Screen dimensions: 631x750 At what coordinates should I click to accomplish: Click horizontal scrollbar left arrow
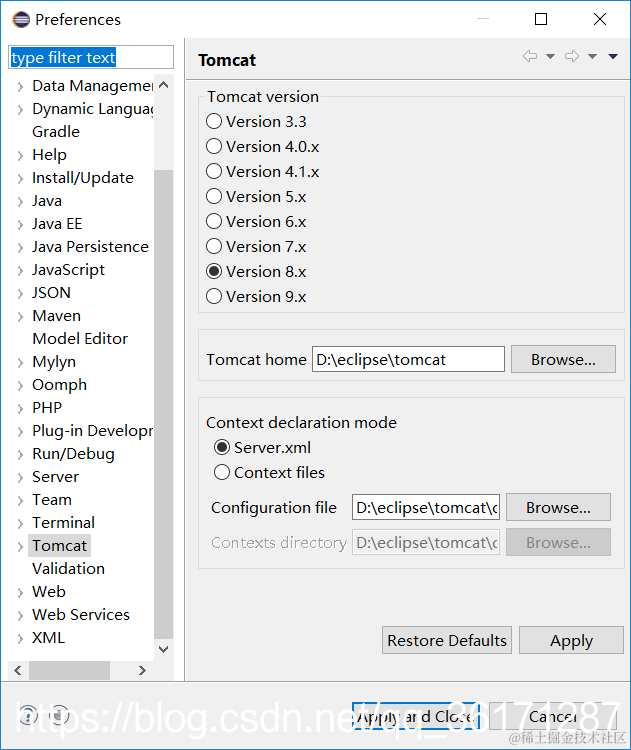[18, 671]
